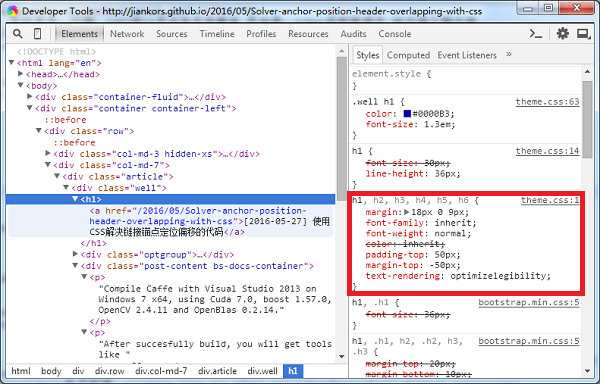Click the dock side icon
600x384 pixels.
tap(583, 34)
